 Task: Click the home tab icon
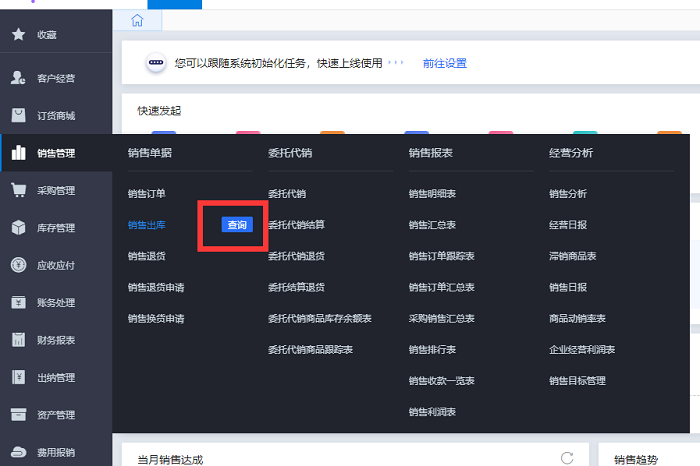pyautogui.click(x=137, y=20)
